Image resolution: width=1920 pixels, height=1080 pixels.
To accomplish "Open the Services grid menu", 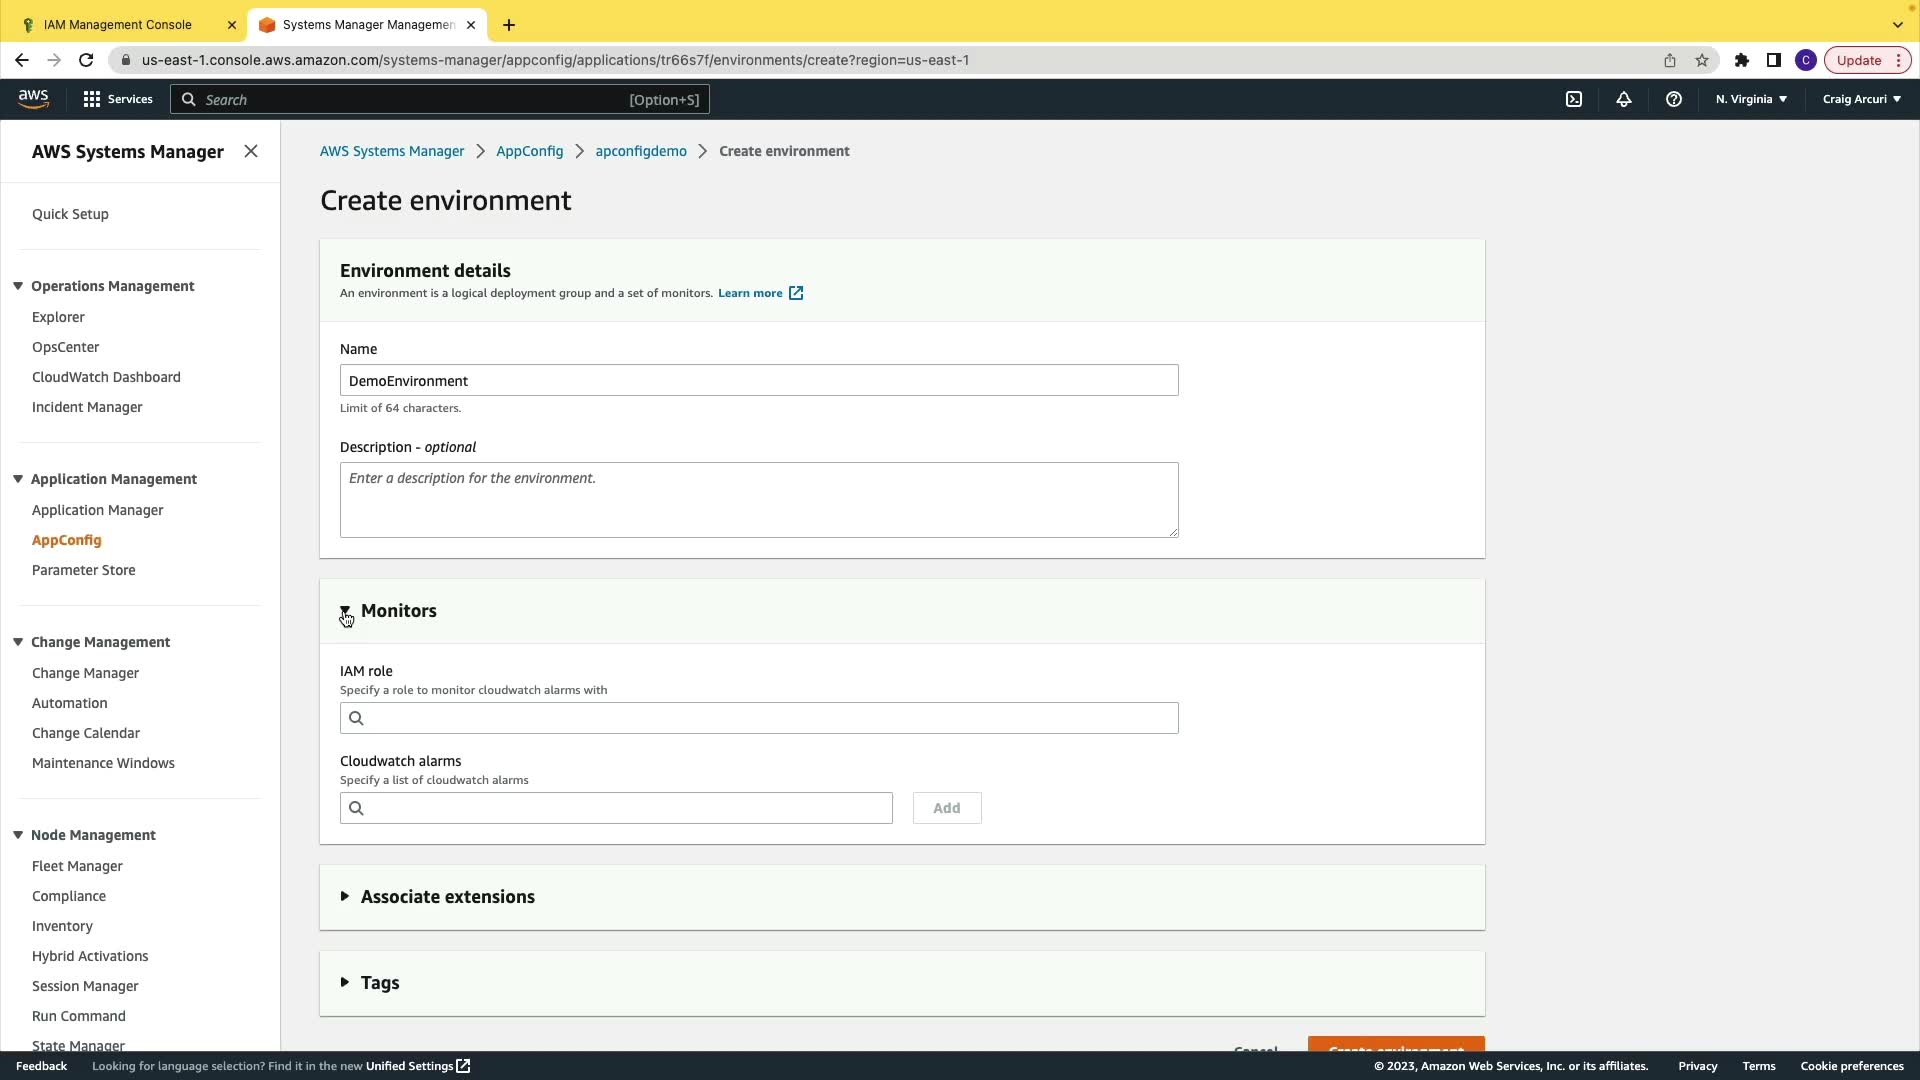I will (118, 99).
